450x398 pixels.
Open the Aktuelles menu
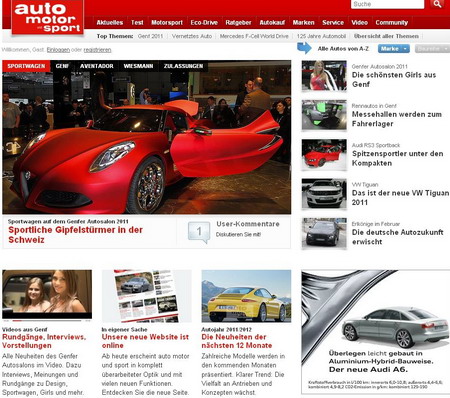110,23
